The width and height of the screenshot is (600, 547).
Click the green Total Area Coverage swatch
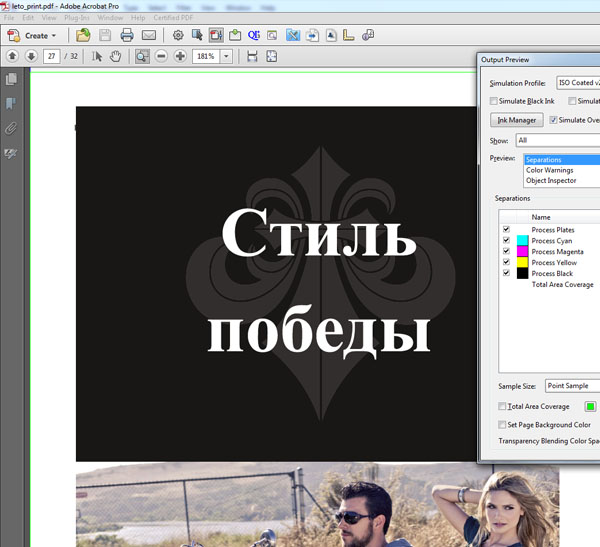click(590, 406)
